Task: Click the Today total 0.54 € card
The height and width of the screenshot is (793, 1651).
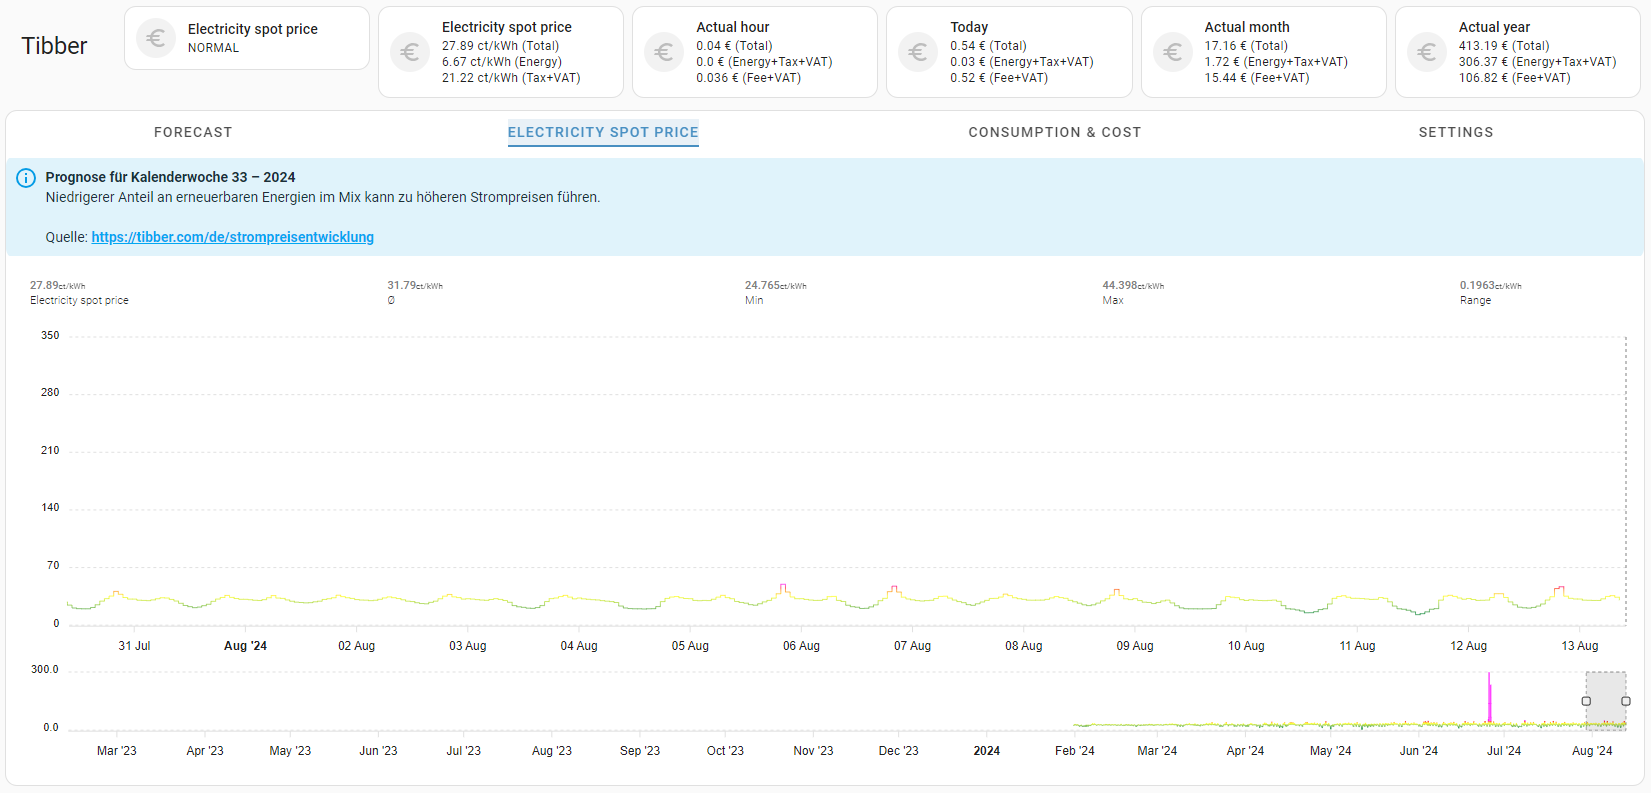Action: 1009,52
